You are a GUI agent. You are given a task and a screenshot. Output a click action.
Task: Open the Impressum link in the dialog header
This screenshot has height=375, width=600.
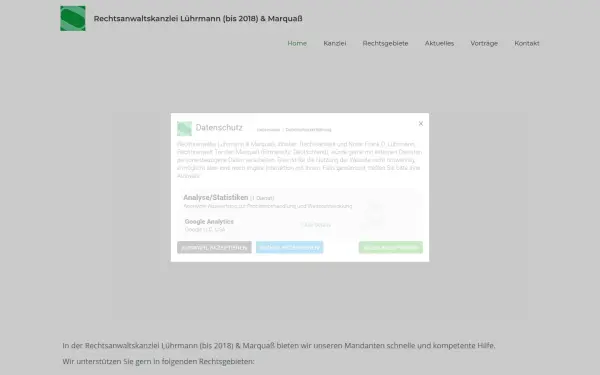[x=268, y=130]
